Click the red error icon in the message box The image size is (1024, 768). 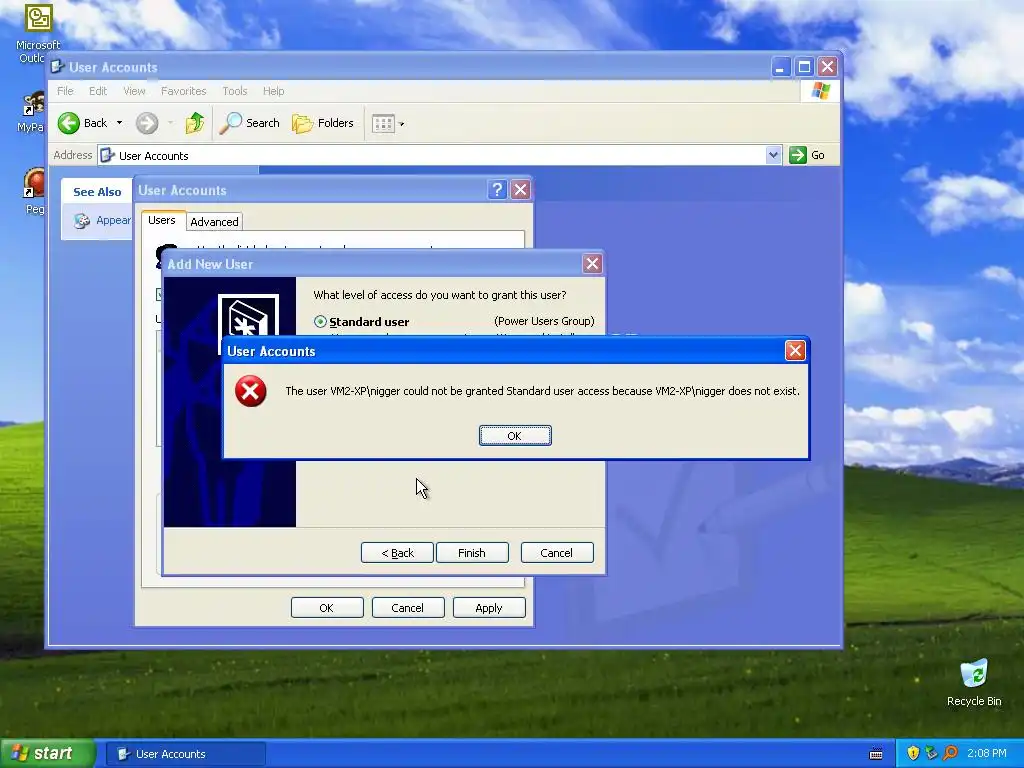coord(251,391)
